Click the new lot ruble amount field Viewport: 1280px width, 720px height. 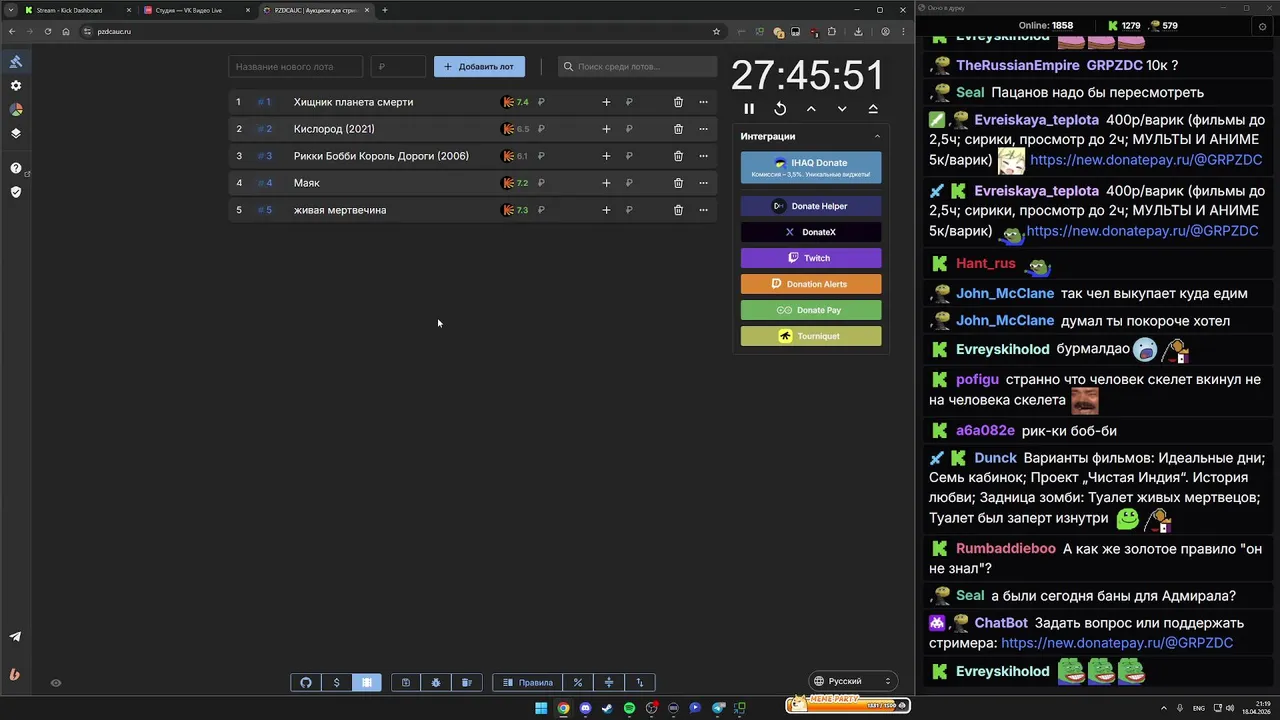point(398,67)
